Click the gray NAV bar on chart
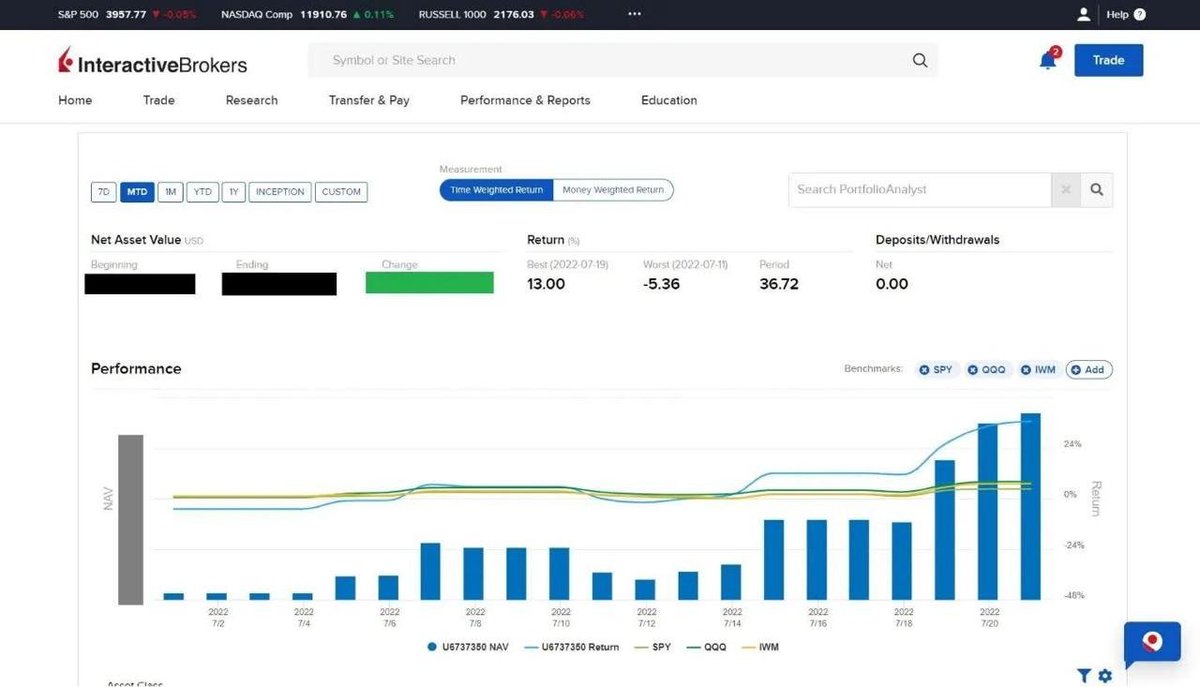1200x687 pixels. (x=131, y=519)
